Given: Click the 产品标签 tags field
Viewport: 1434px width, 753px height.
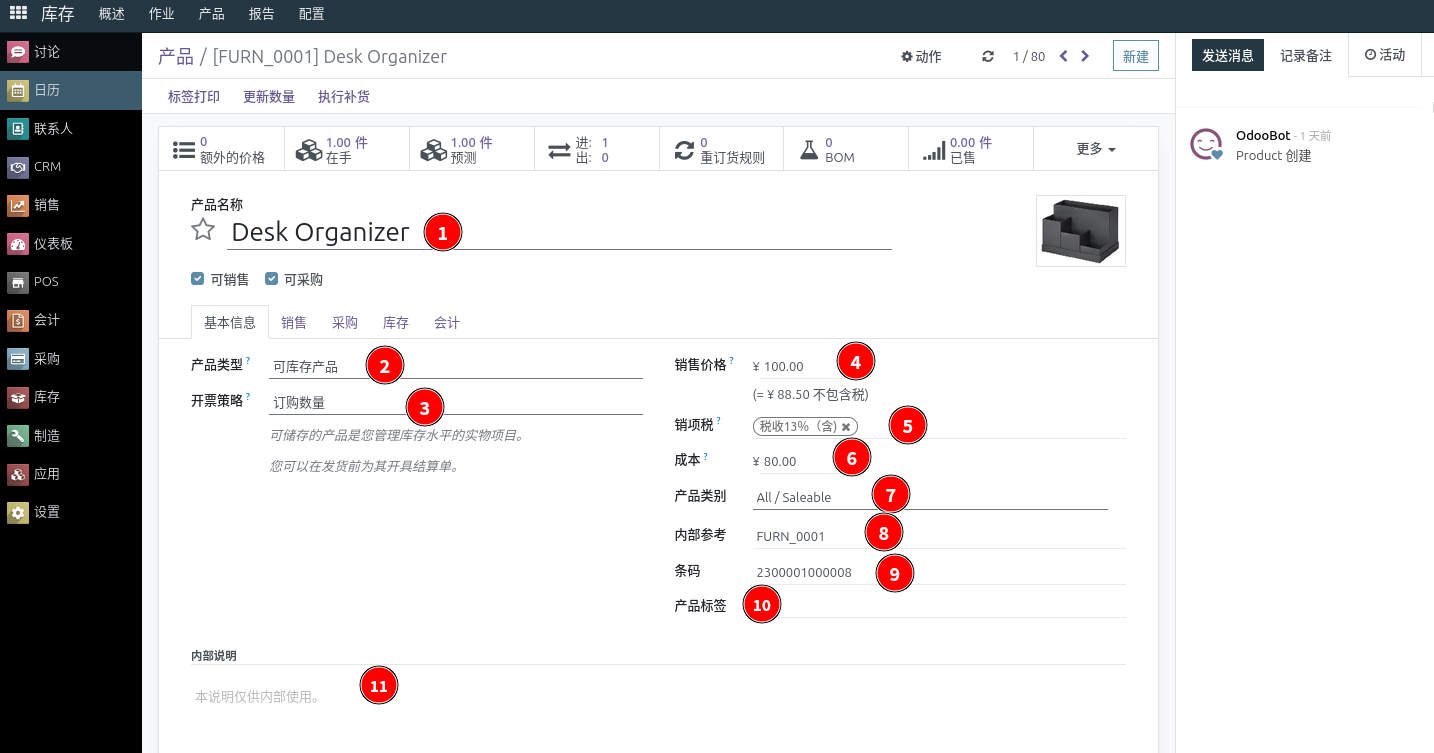Looking at the screenshot, I should click(940, 605).
